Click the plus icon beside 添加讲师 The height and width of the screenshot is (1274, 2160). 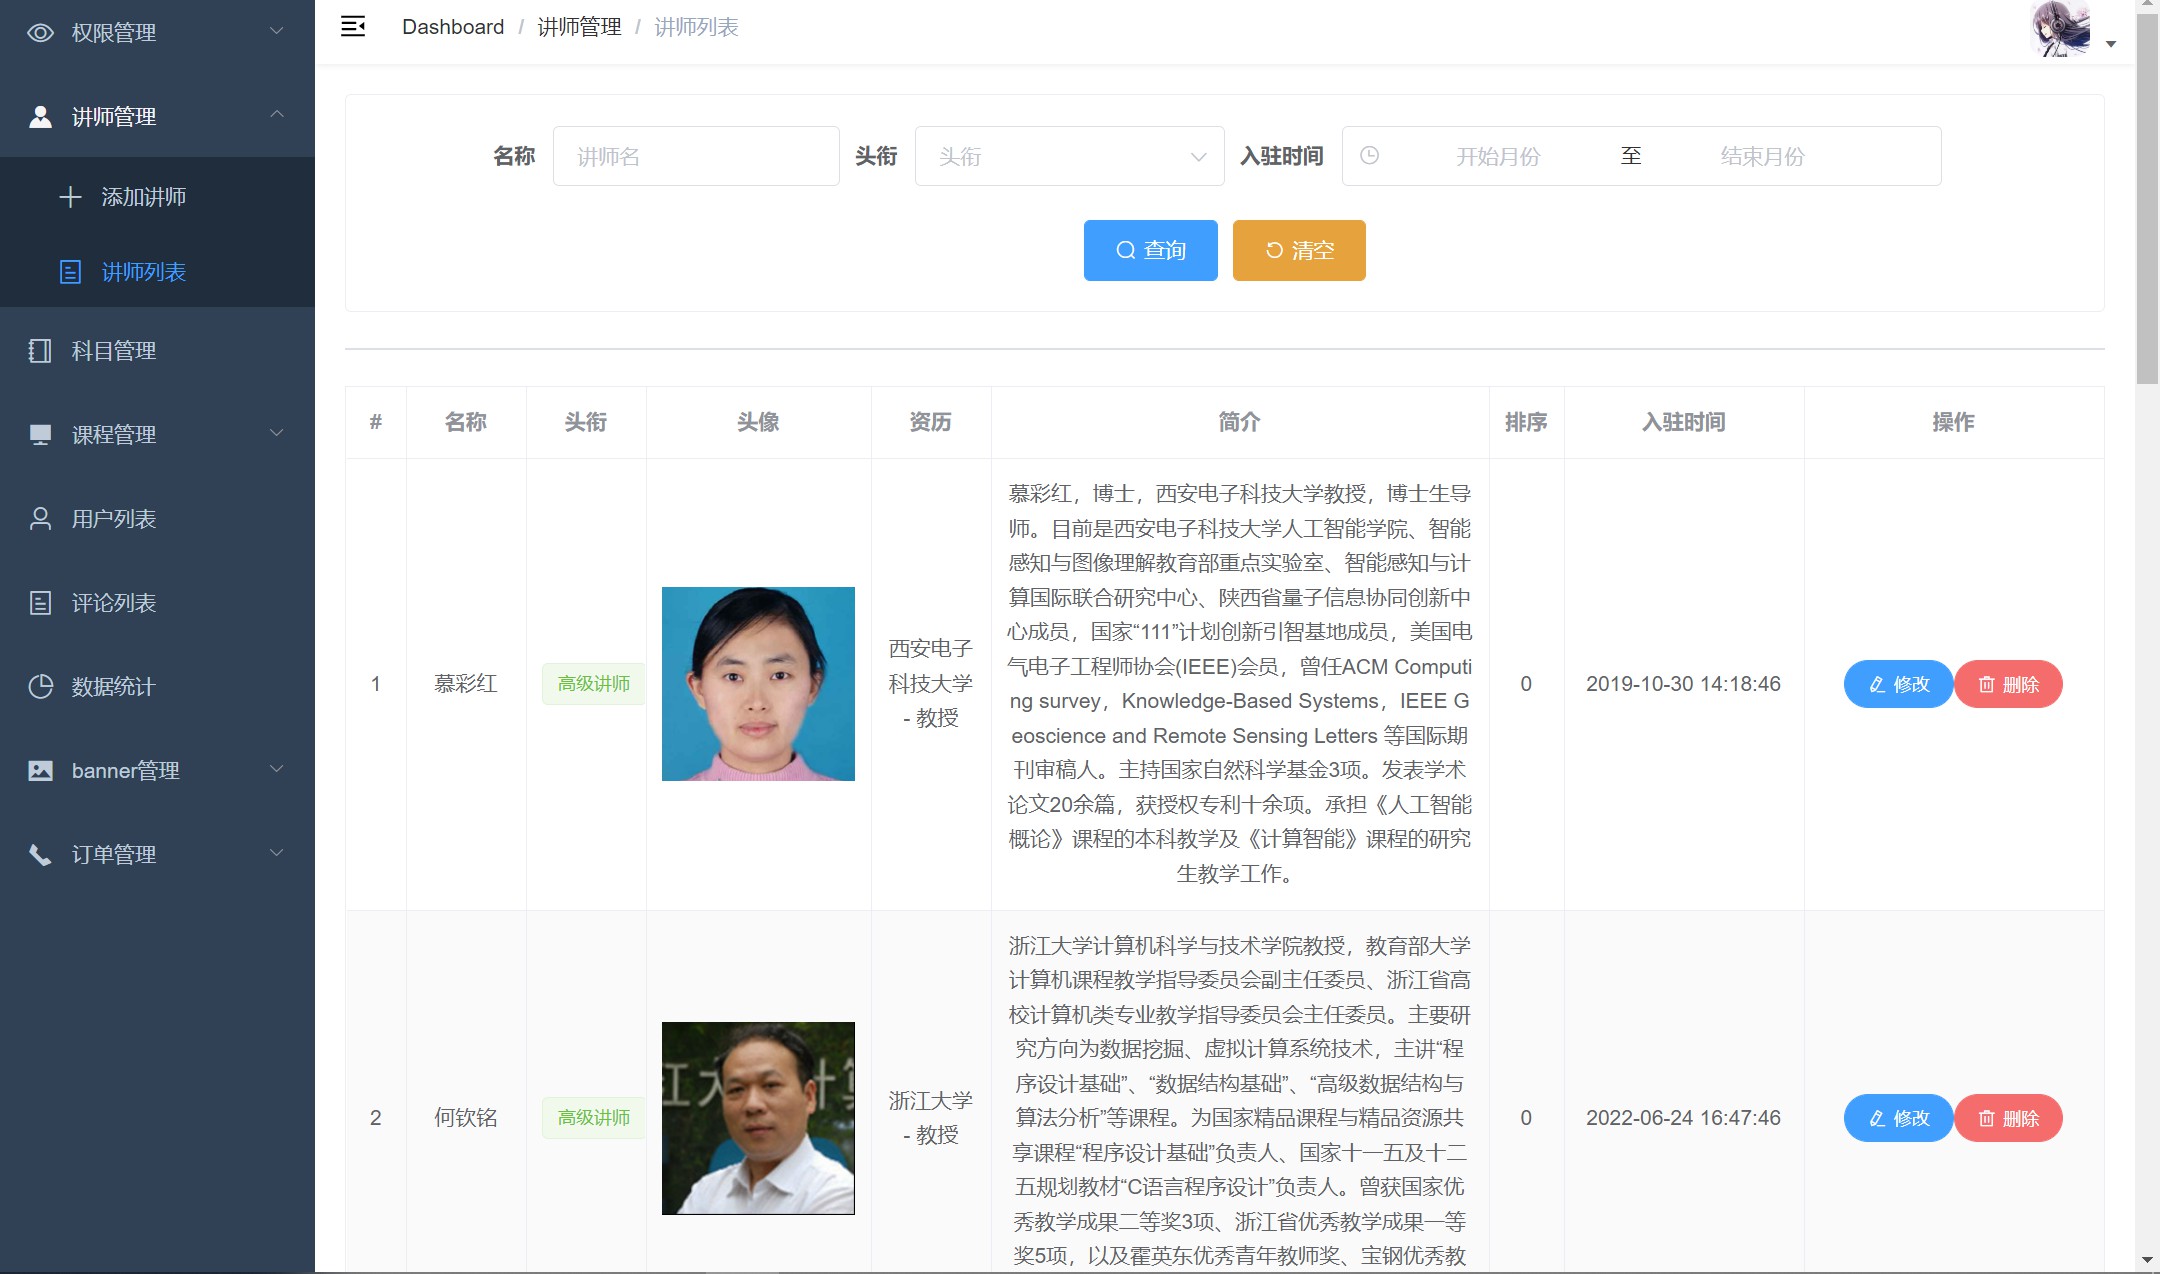click(70, 197)
